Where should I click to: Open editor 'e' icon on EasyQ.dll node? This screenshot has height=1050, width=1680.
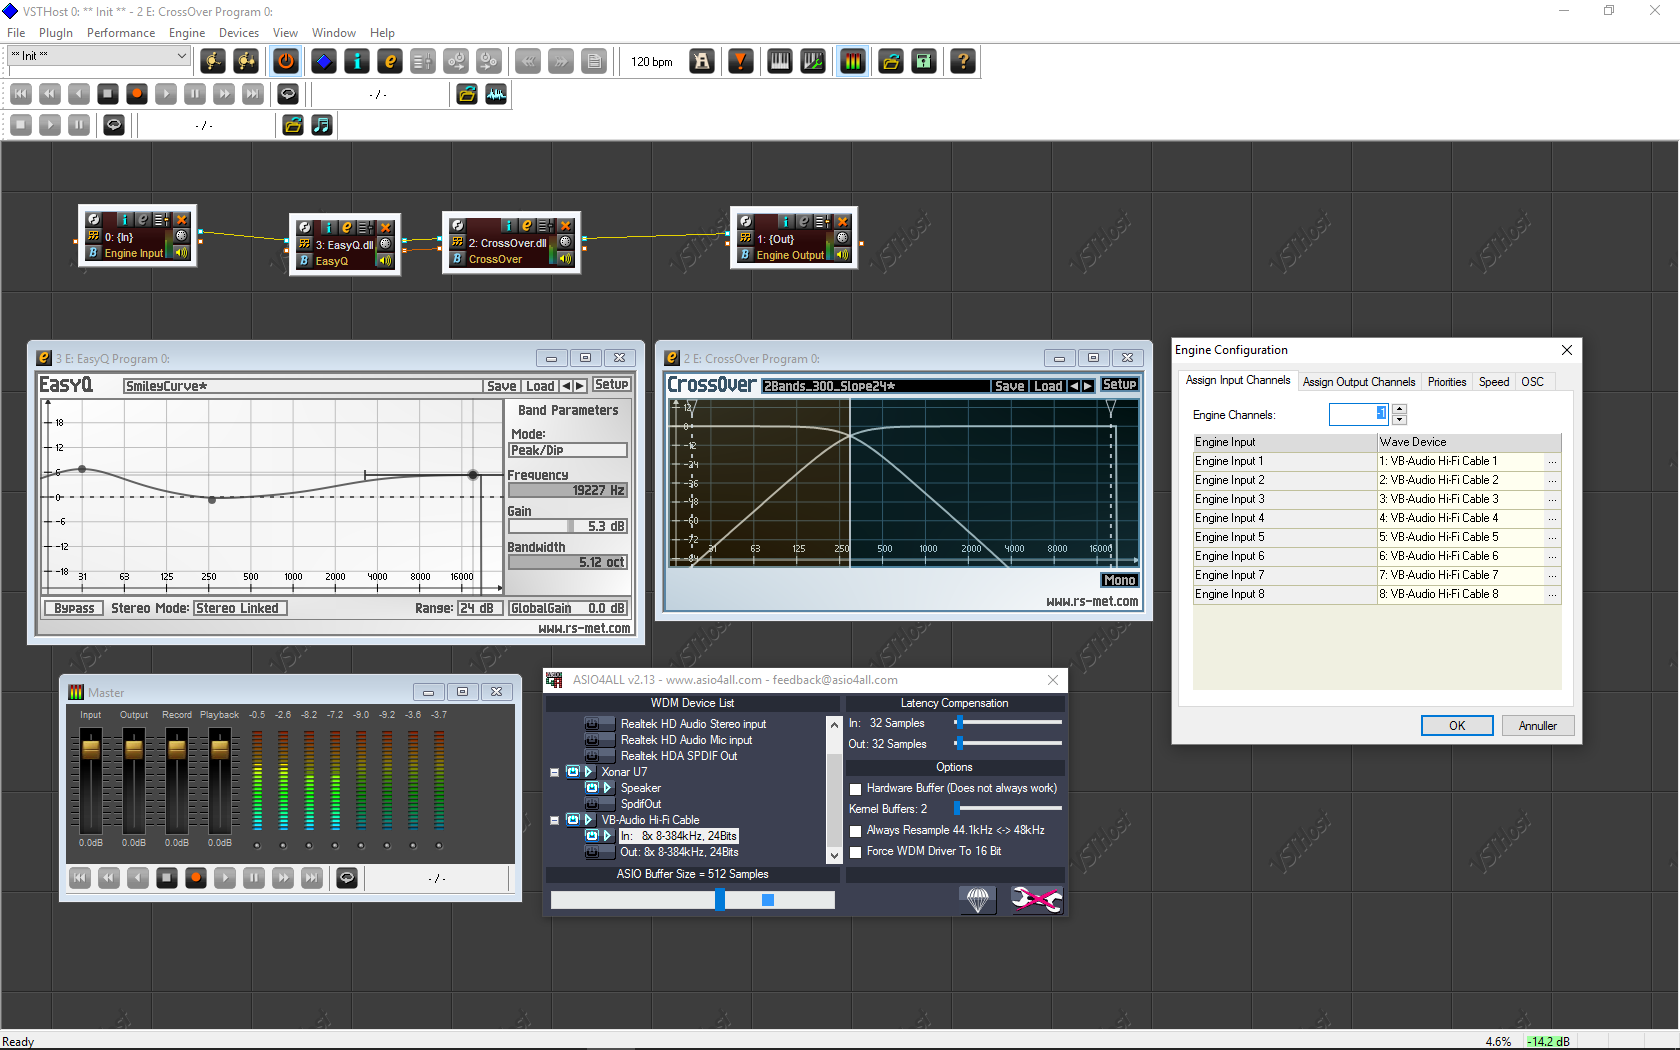pos(346,227)
